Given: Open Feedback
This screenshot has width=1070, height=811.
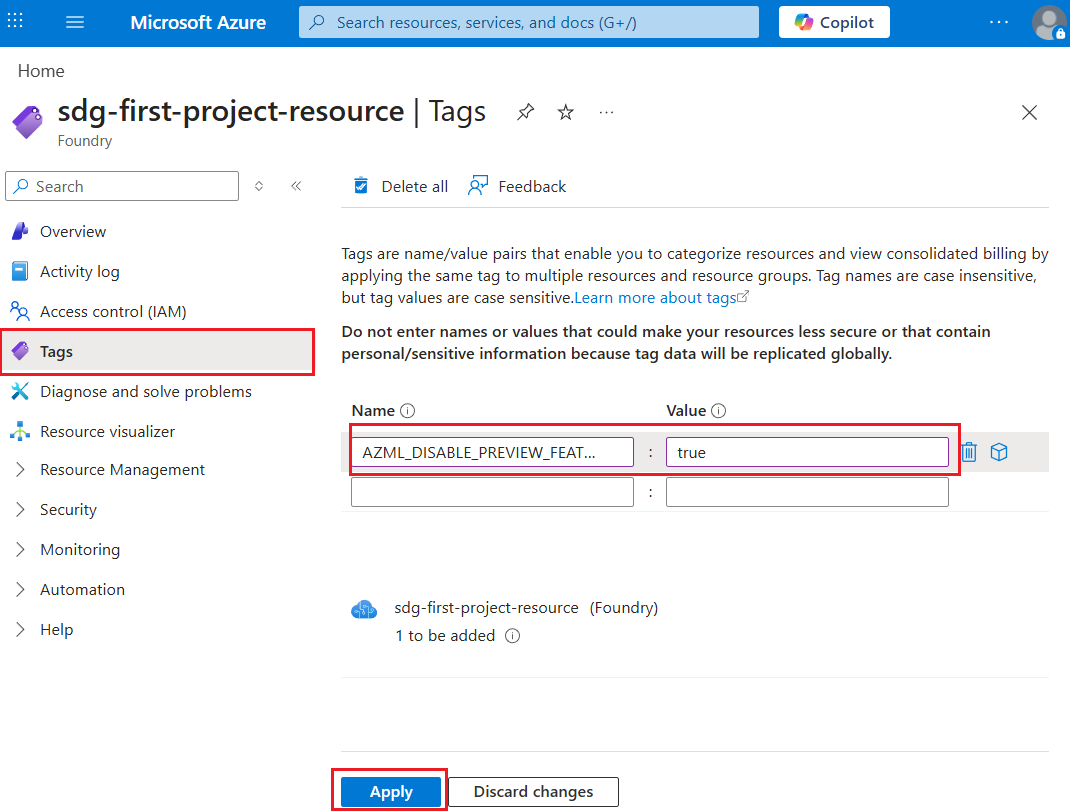Looking at the screenshot, I should [x=516, y=186].
